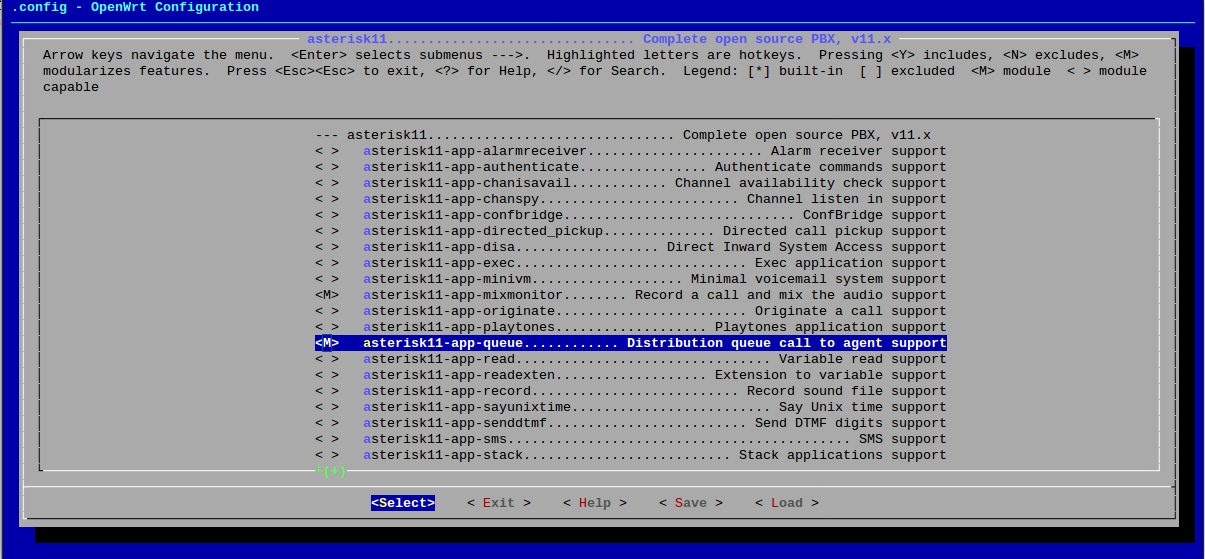Click the green scroll-down indicator below list
1205x559 pixels.
pos(331,469)
